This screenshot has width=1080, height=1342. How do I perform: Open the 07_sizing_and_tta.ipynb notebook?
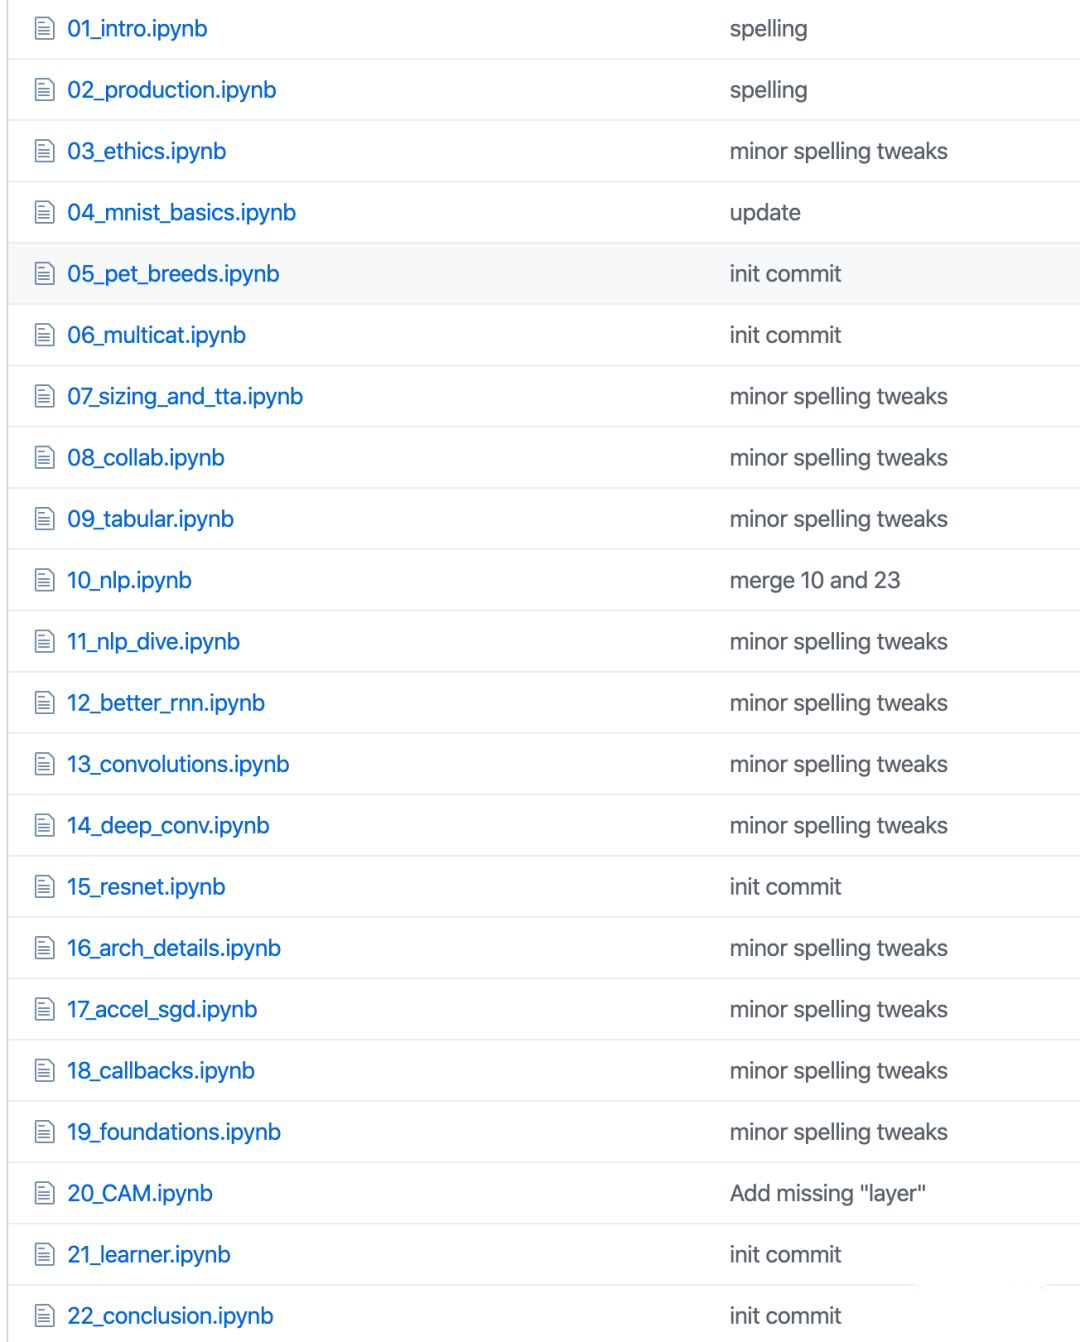pyautogui.click(x=185, y=396)
